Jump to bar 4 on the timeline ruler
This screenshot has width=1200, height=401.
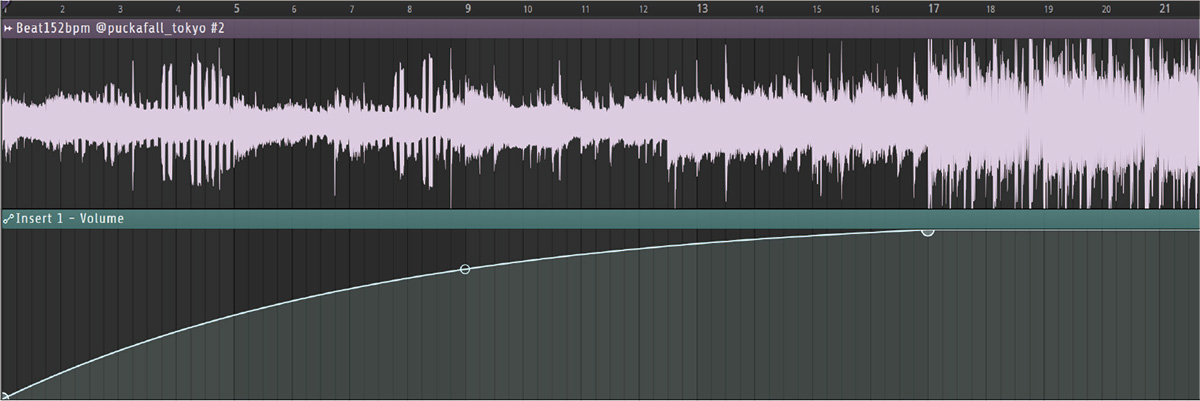pyautogui.click(x=178, y=9)
